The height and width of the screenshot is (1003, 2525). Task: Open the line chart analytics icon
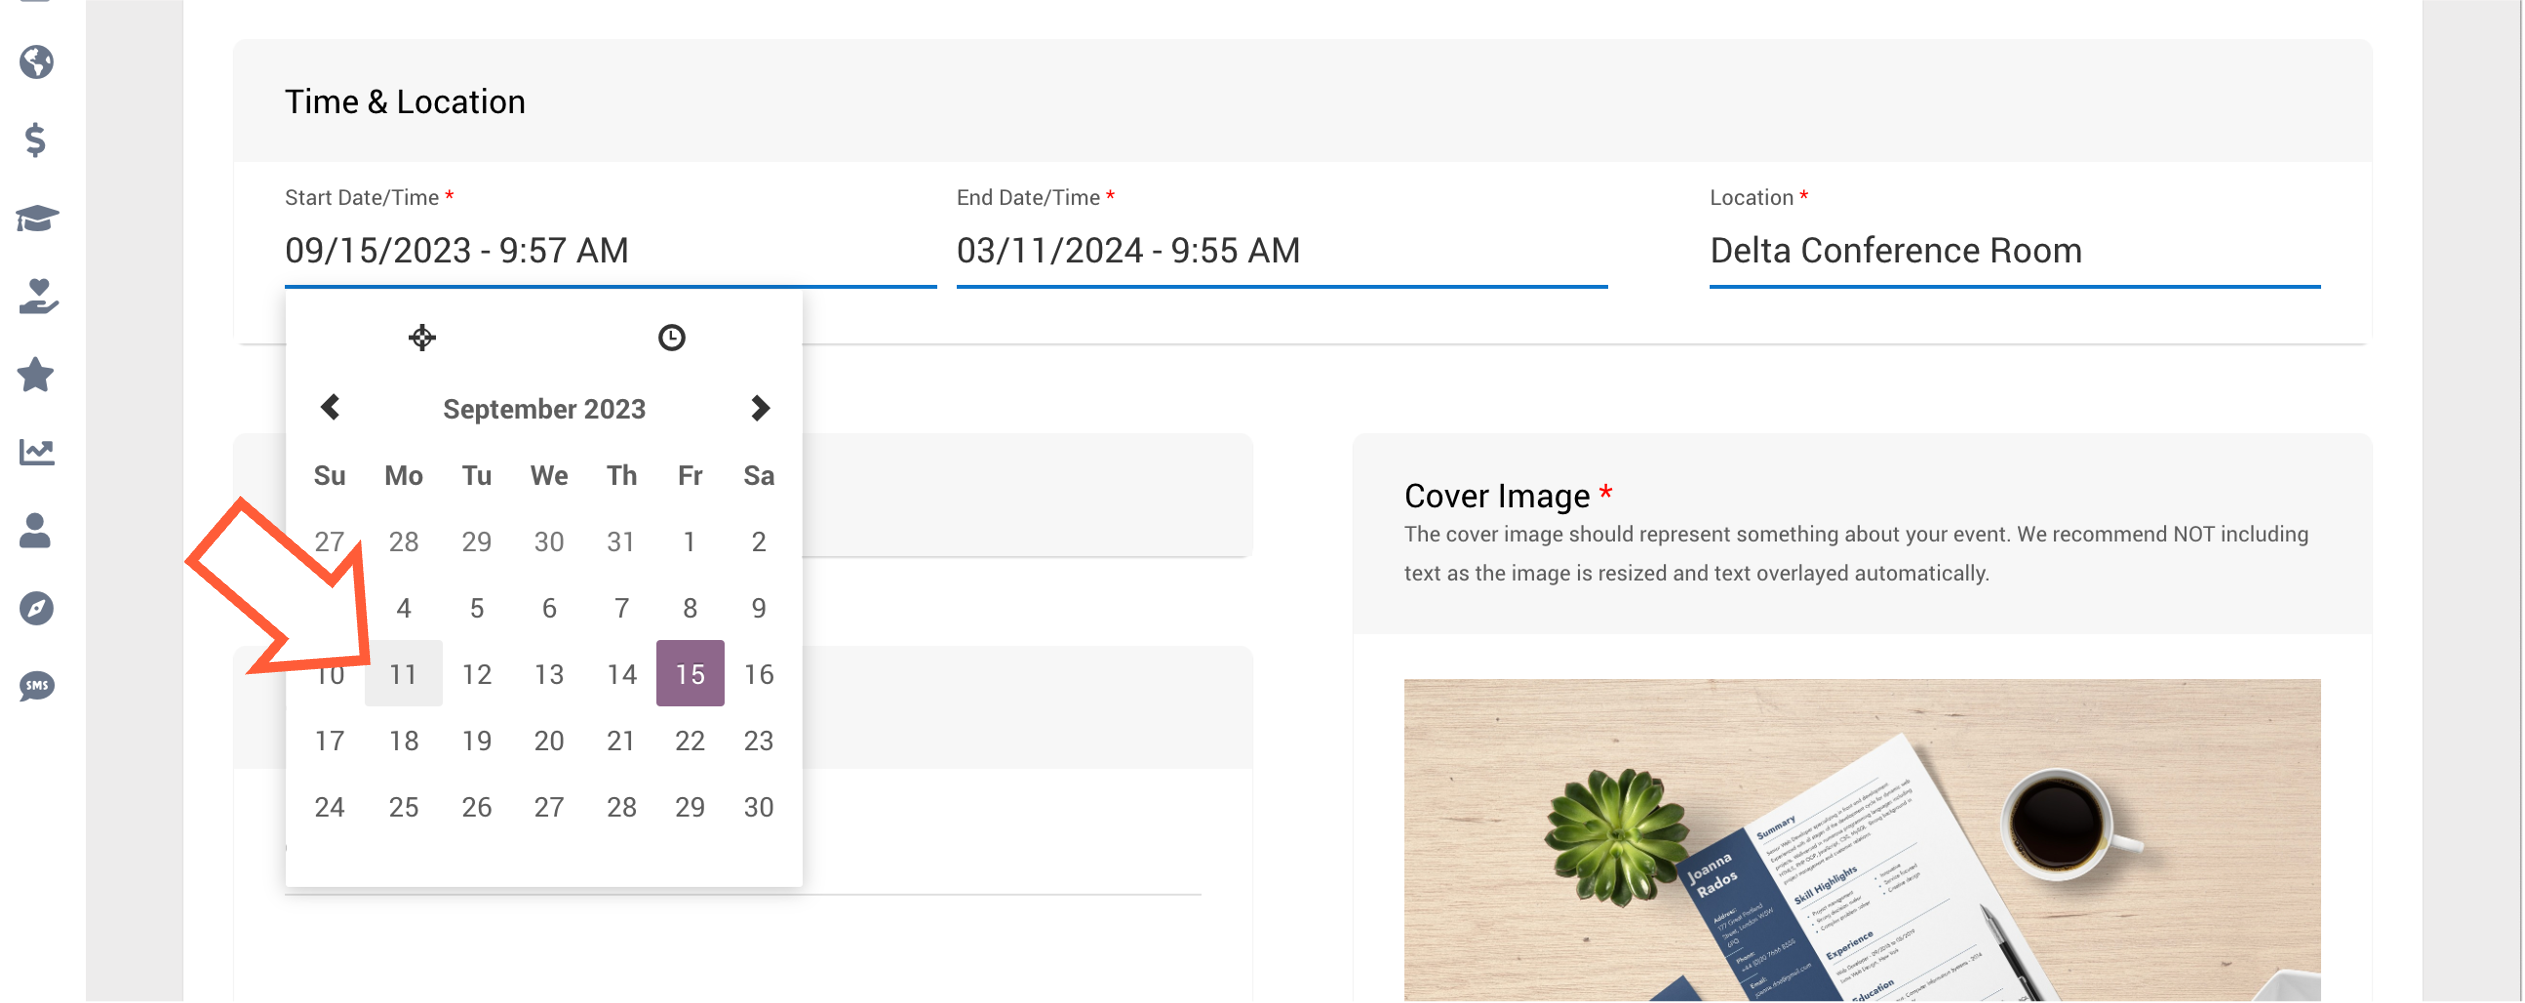tap(37, 452)
